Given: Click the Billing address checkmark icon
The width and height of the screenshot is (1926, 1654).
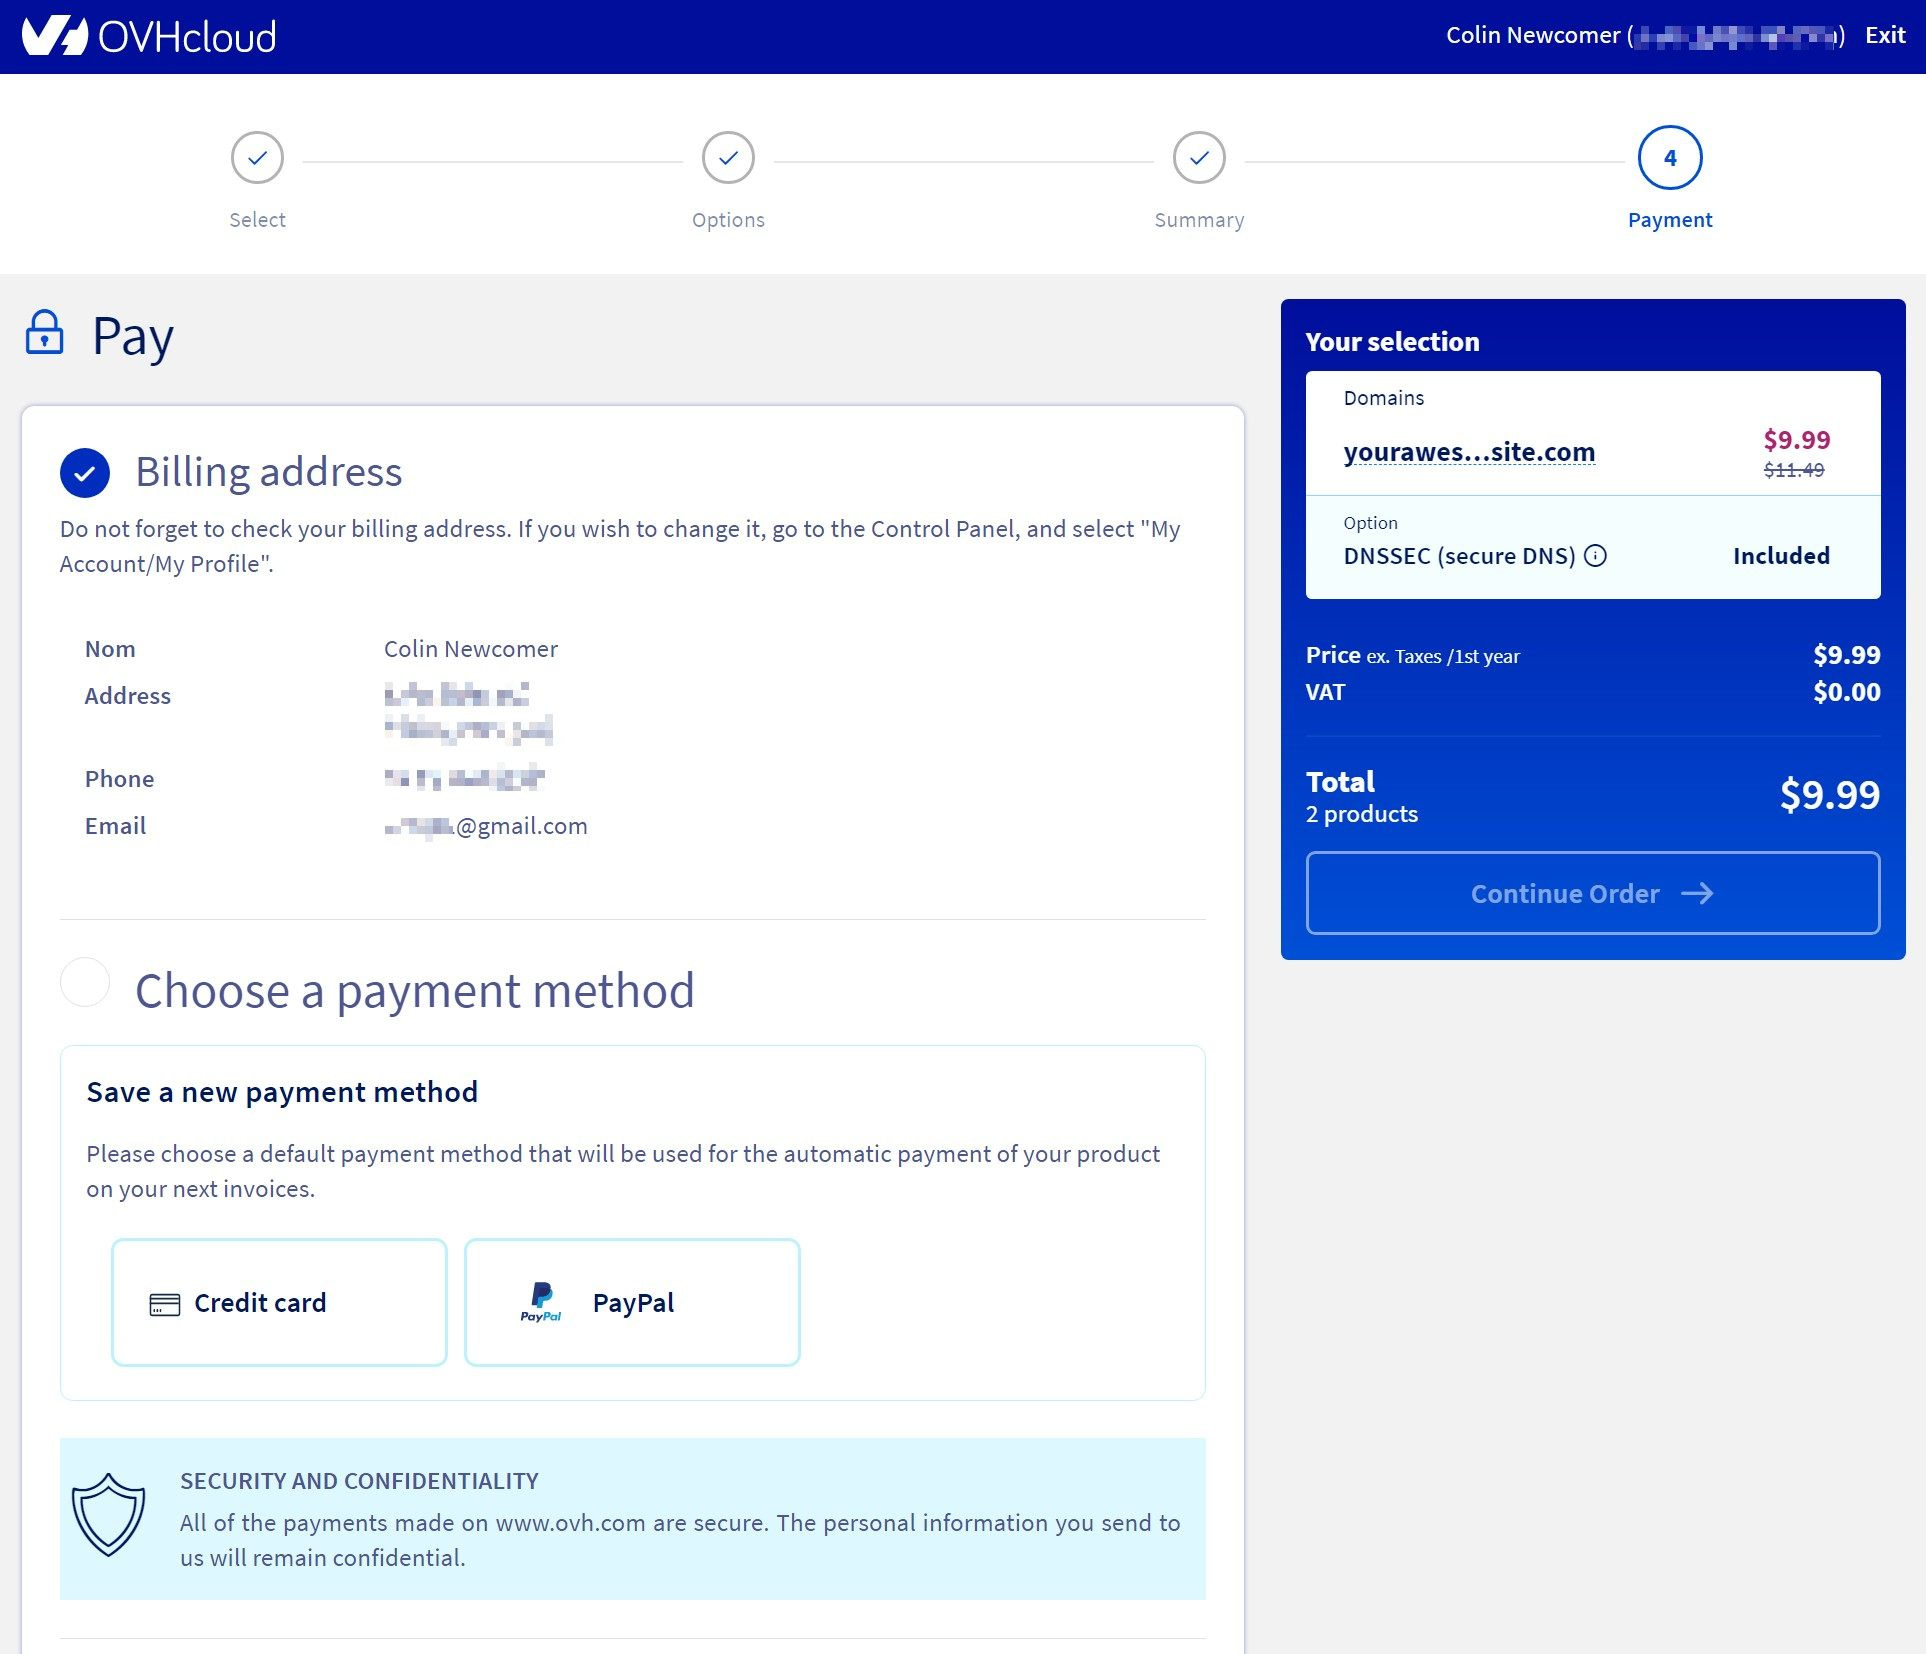Looking at the screenshot, I should click(85, 472).
